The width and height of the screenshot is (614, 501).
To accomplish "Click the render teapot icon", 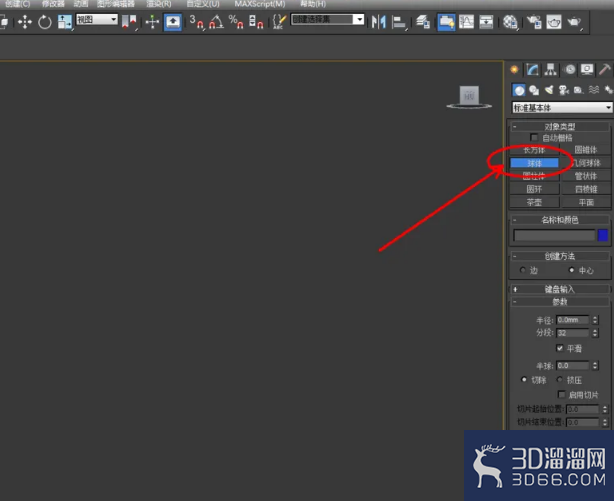I will click(x=574, y=22).
